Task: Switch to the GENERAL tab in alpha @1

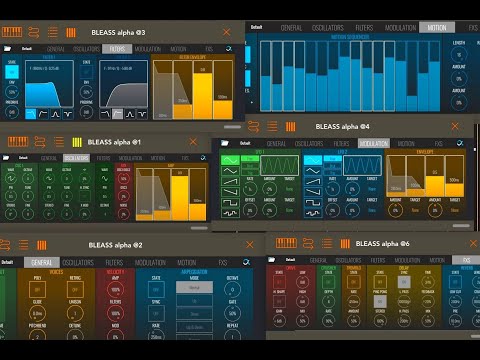Action: [x=49, y=158]
